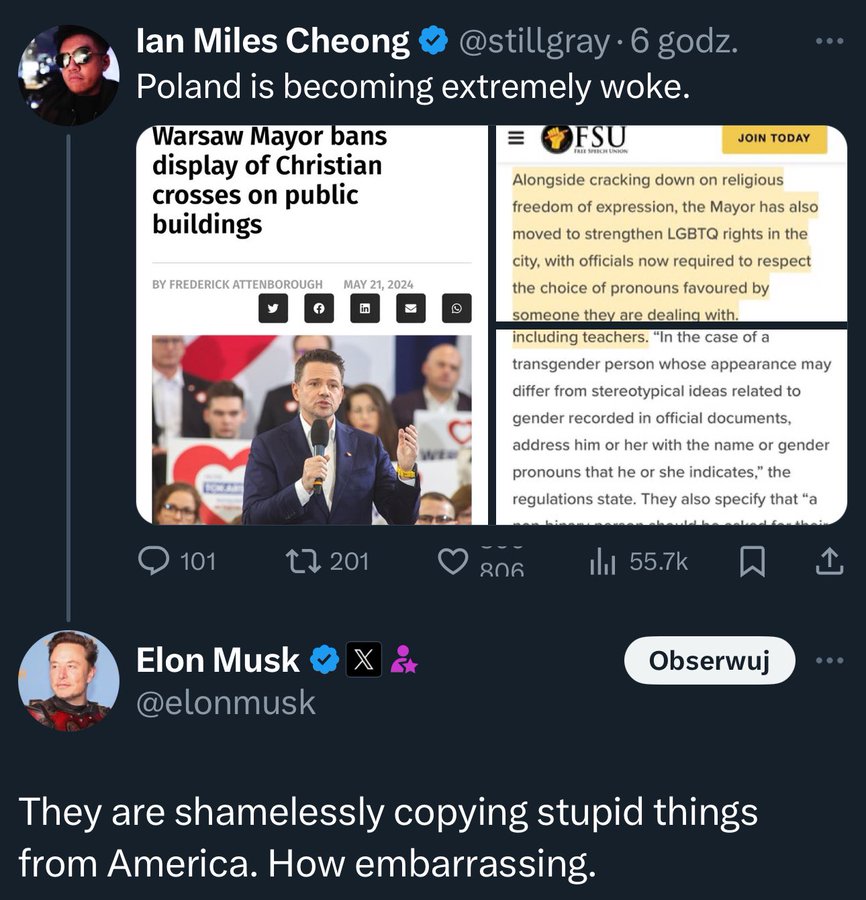Share the tweet via upload icon
Image resolution: width=866 pixels, height=900 pixels.
829,562
